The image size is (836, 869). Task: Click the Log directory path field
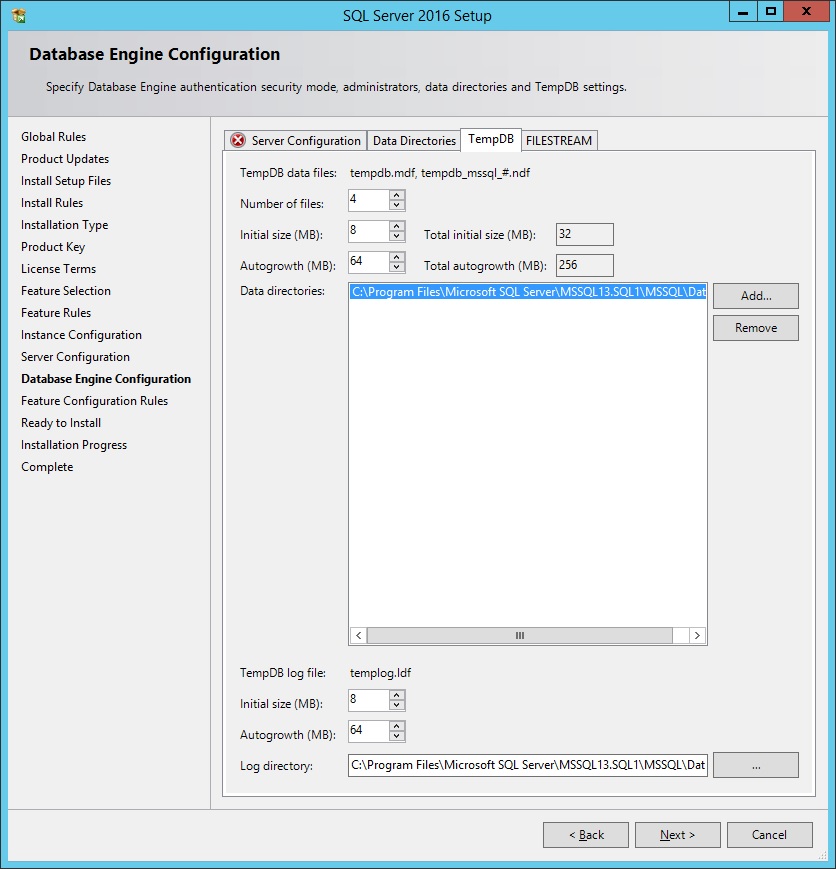(x=528, y=765)
